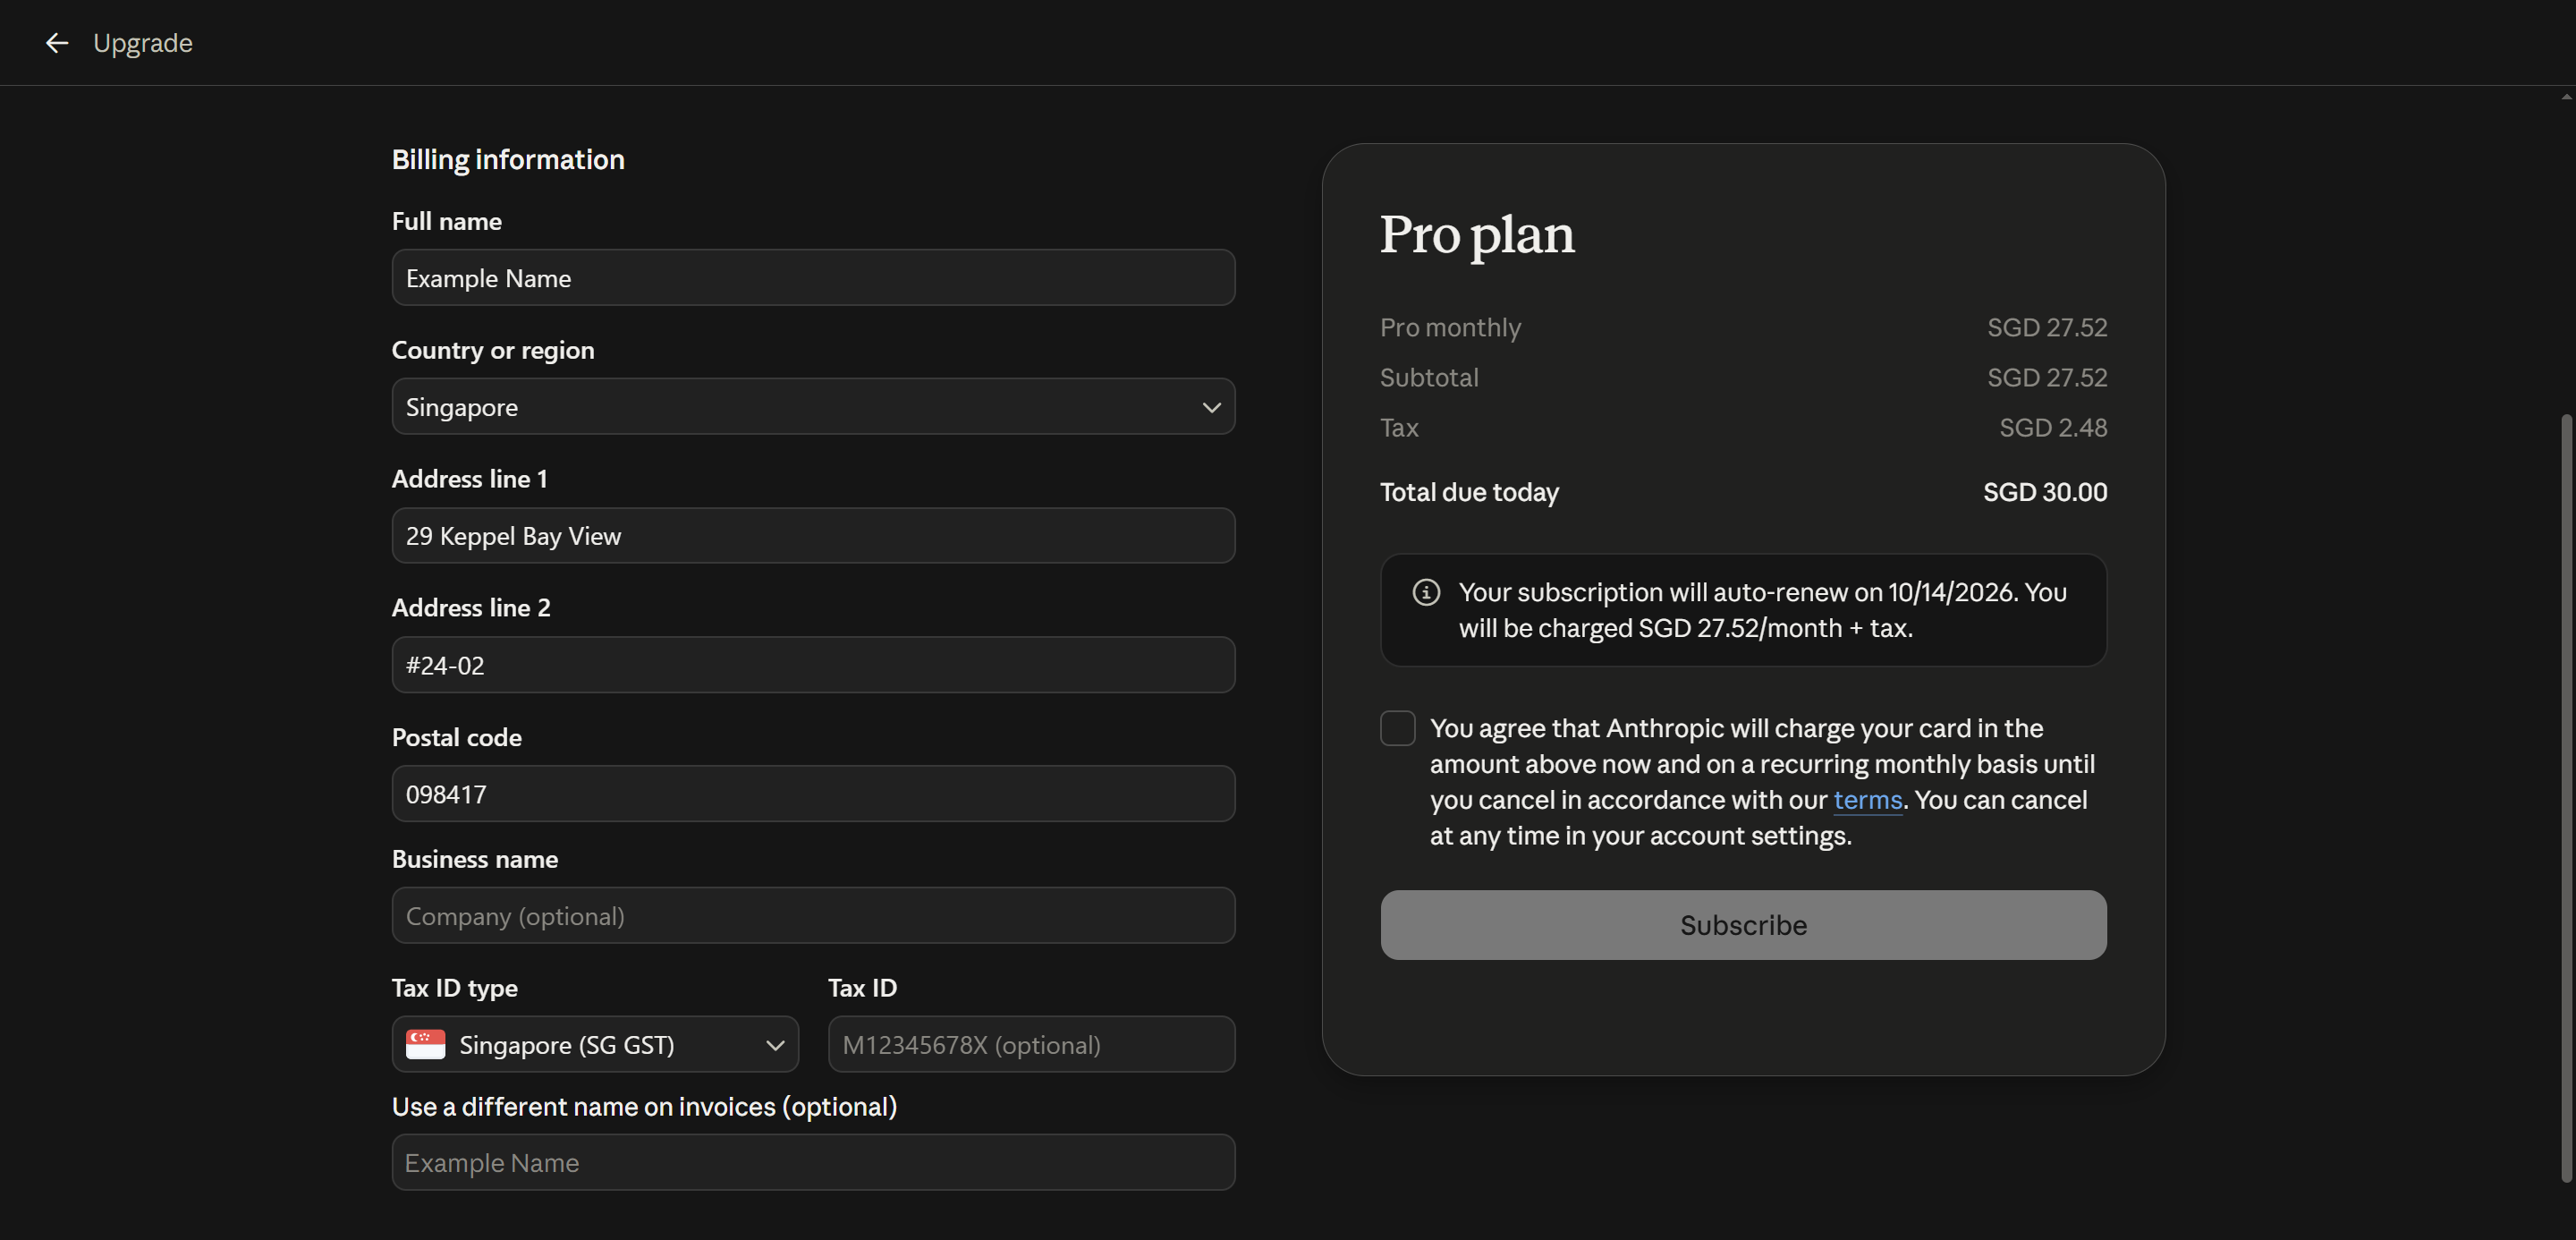Image resolution: width=2576 pixels, height=1240 pixels.
Task: Click the 'Use a different name on invoices' label
Action: [644, 1107]
